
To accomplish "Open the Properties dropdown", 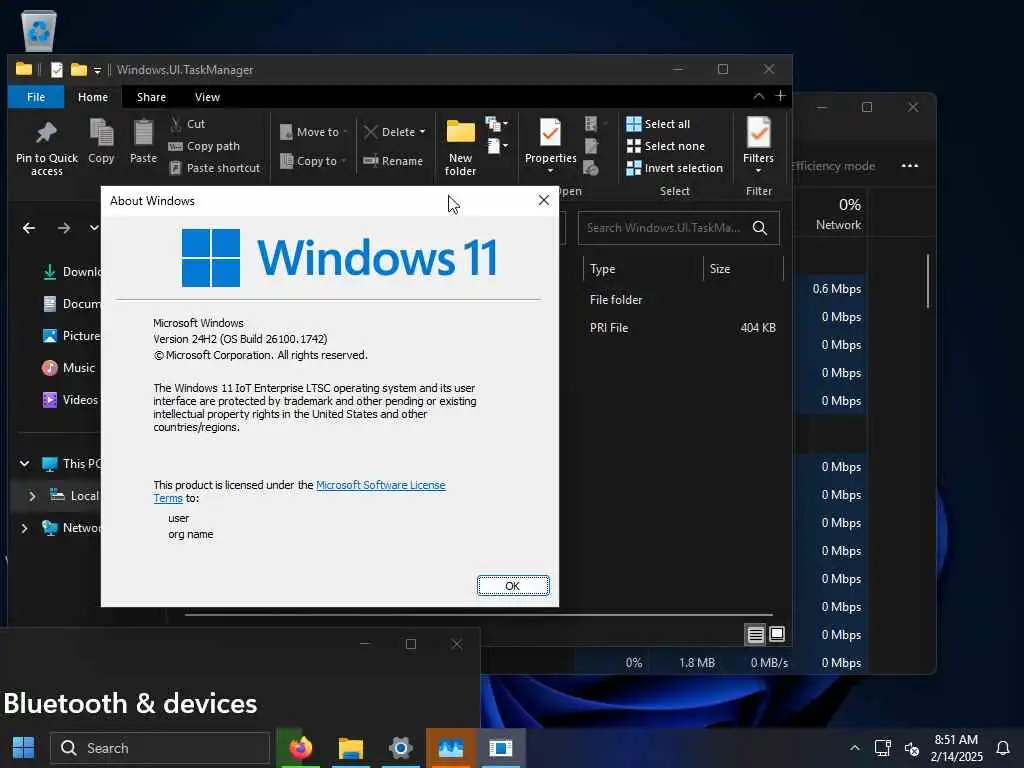I will (551, 171).
